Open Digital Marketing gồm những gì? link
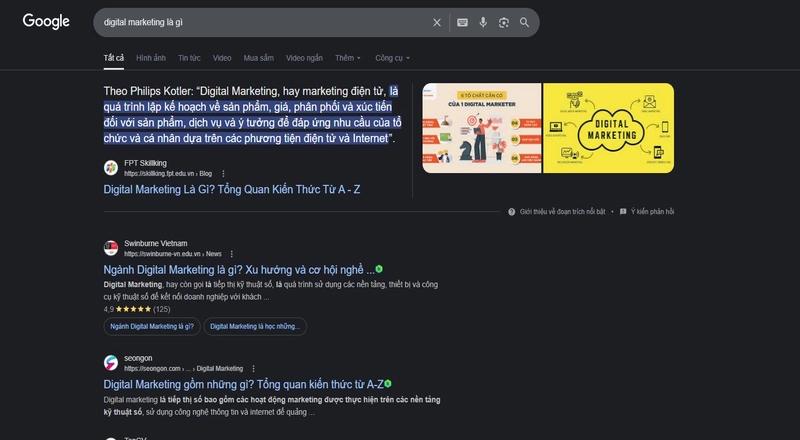The width and height of the screenshot is (800, 440). [243, 384]
